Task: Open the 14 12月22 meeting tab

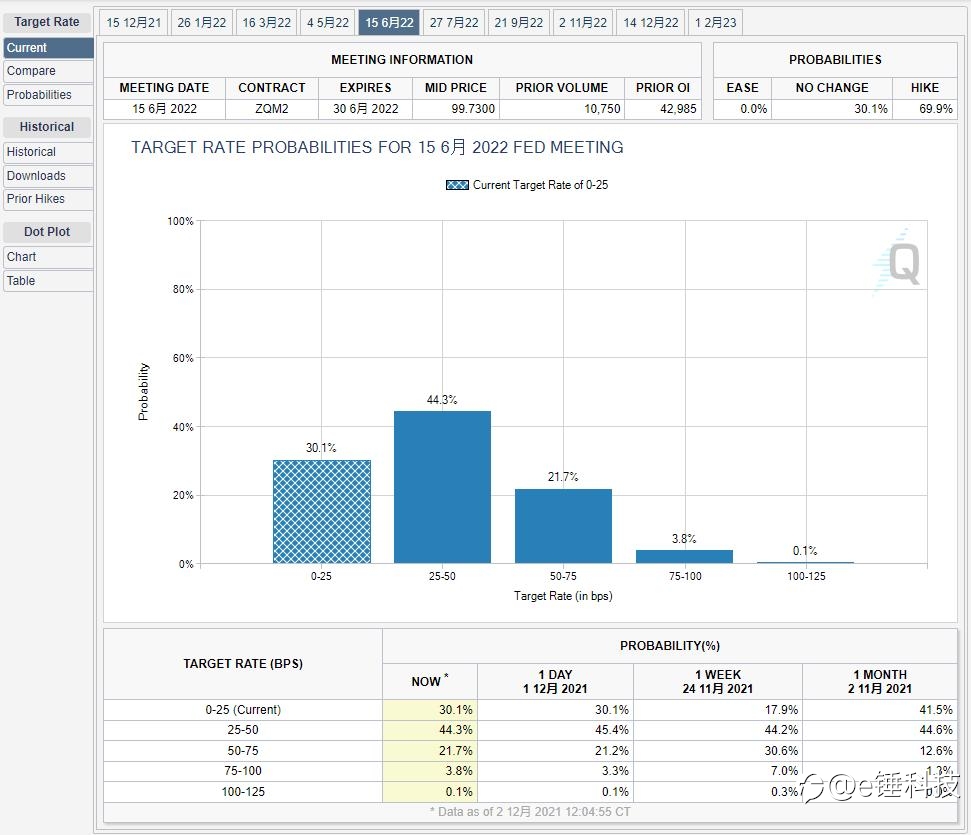Action: pos(651,23)
